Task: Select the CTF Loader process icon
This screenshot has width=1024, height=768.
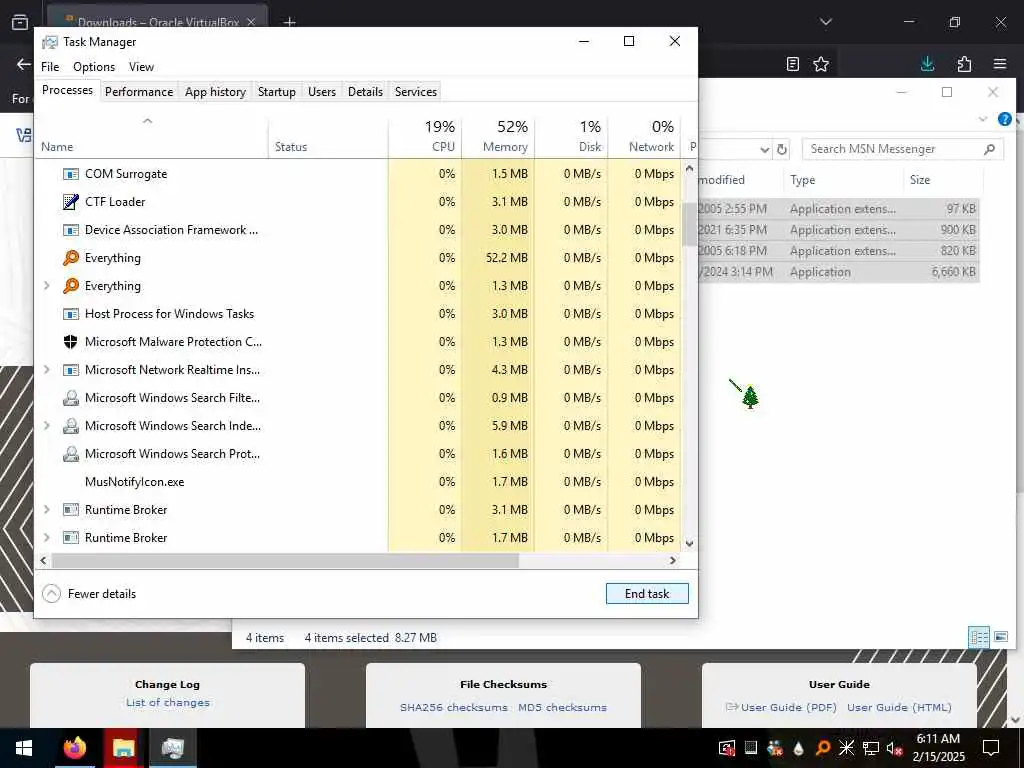Action: (71, 202)
